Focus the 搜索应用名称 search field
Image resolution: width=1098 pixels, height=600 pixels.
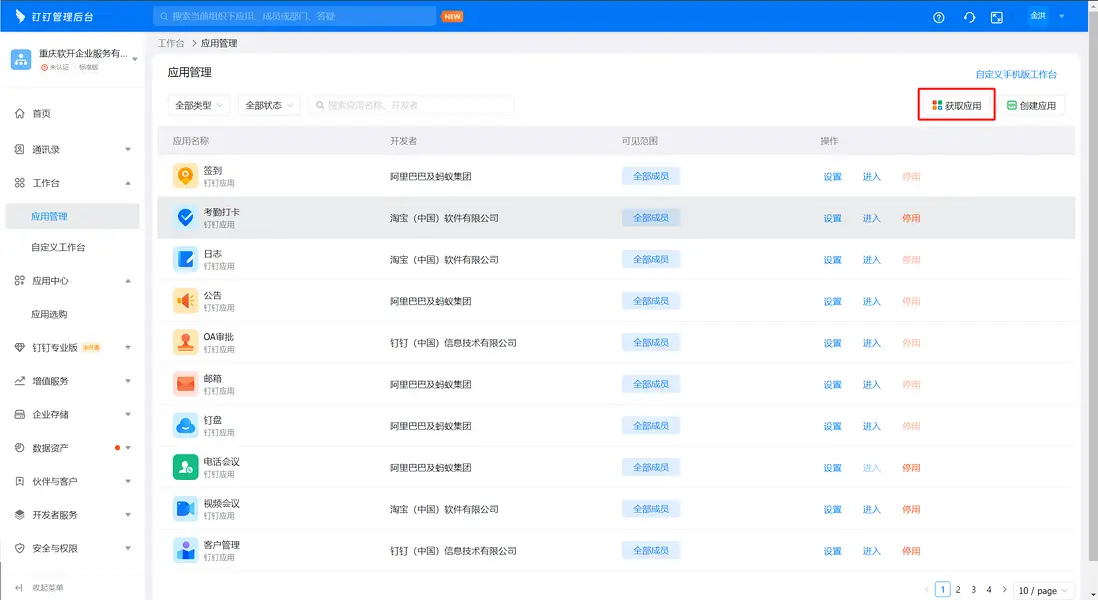click(412, 105)
